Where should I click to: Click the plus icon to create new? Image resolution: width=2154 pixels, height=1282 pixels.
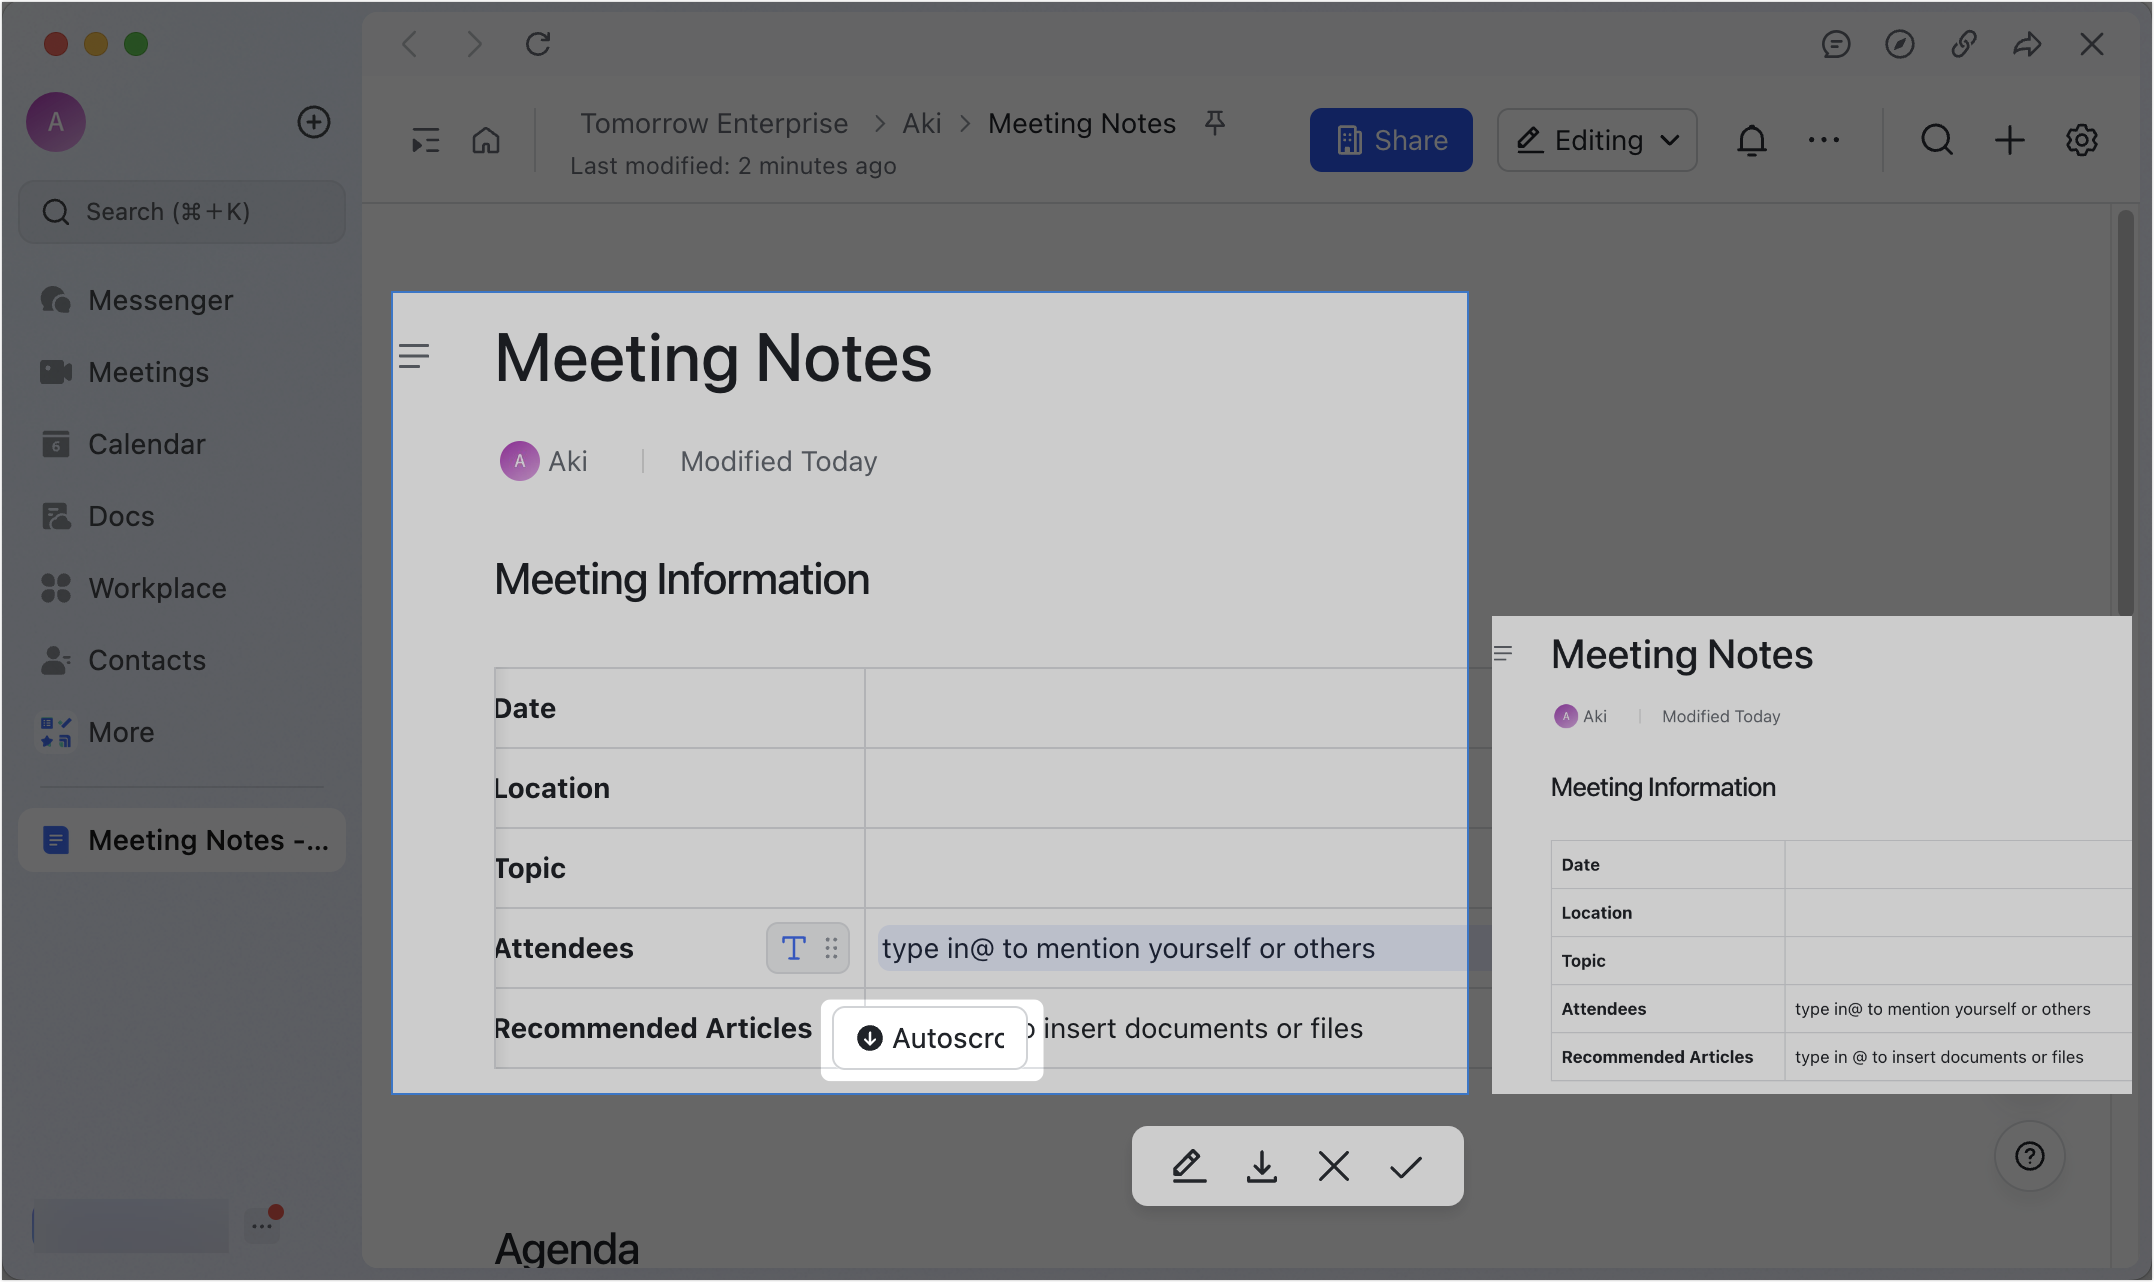click(2010, 140)
